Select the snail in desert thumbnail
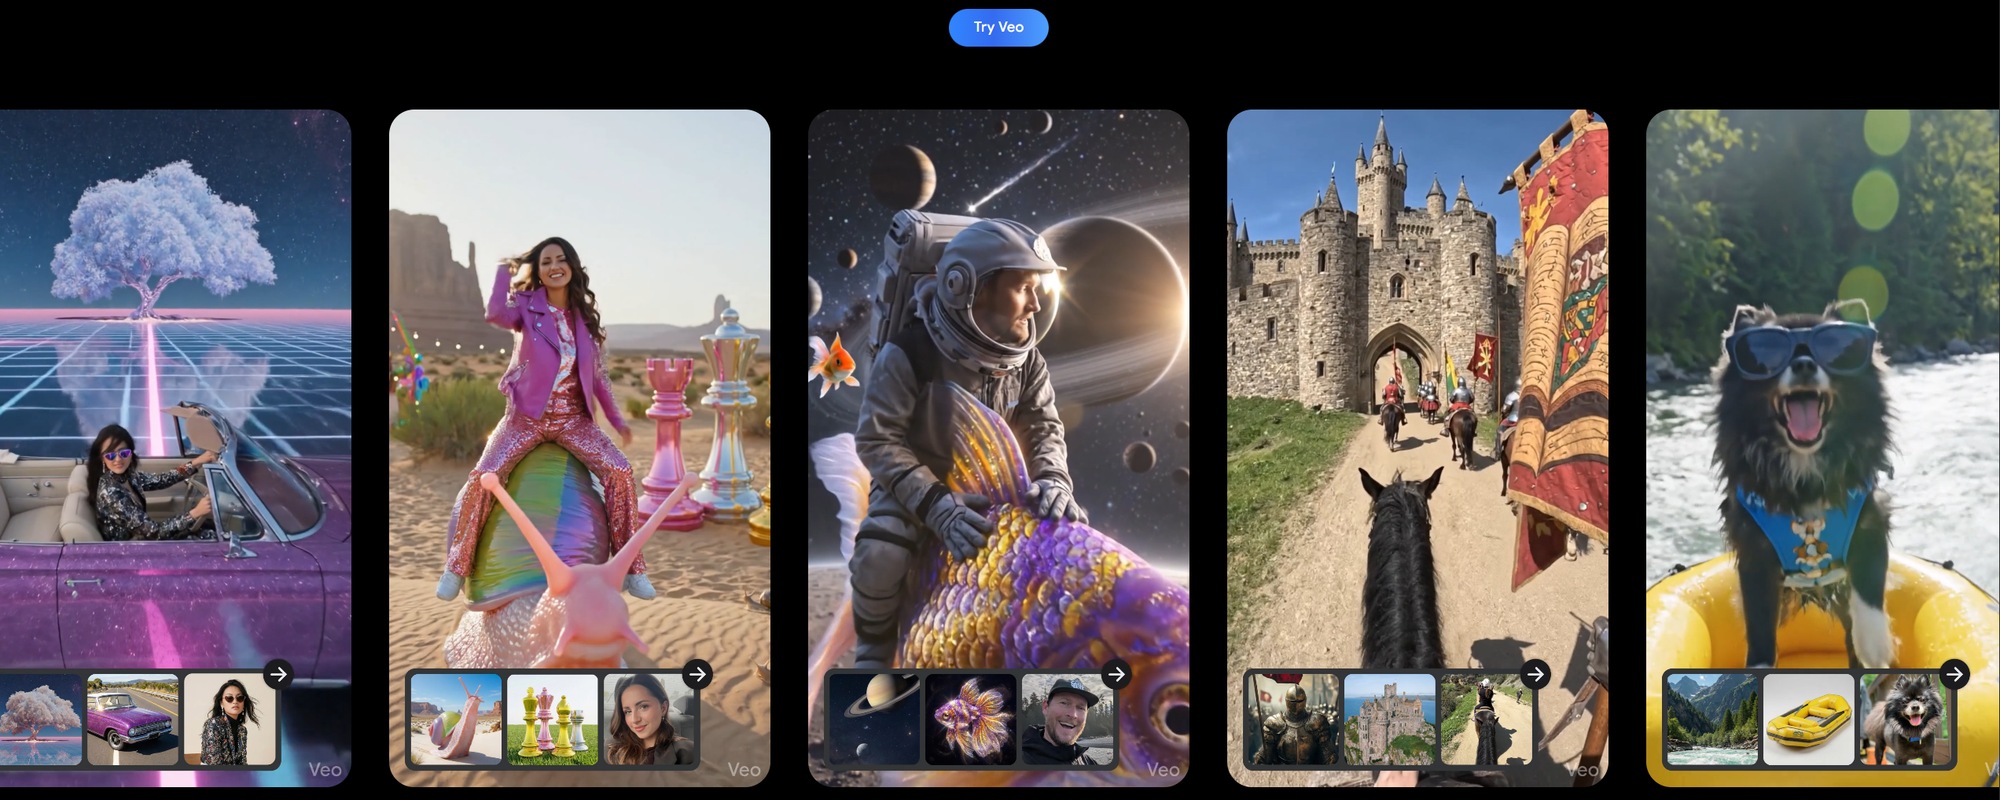 (456, 719)
